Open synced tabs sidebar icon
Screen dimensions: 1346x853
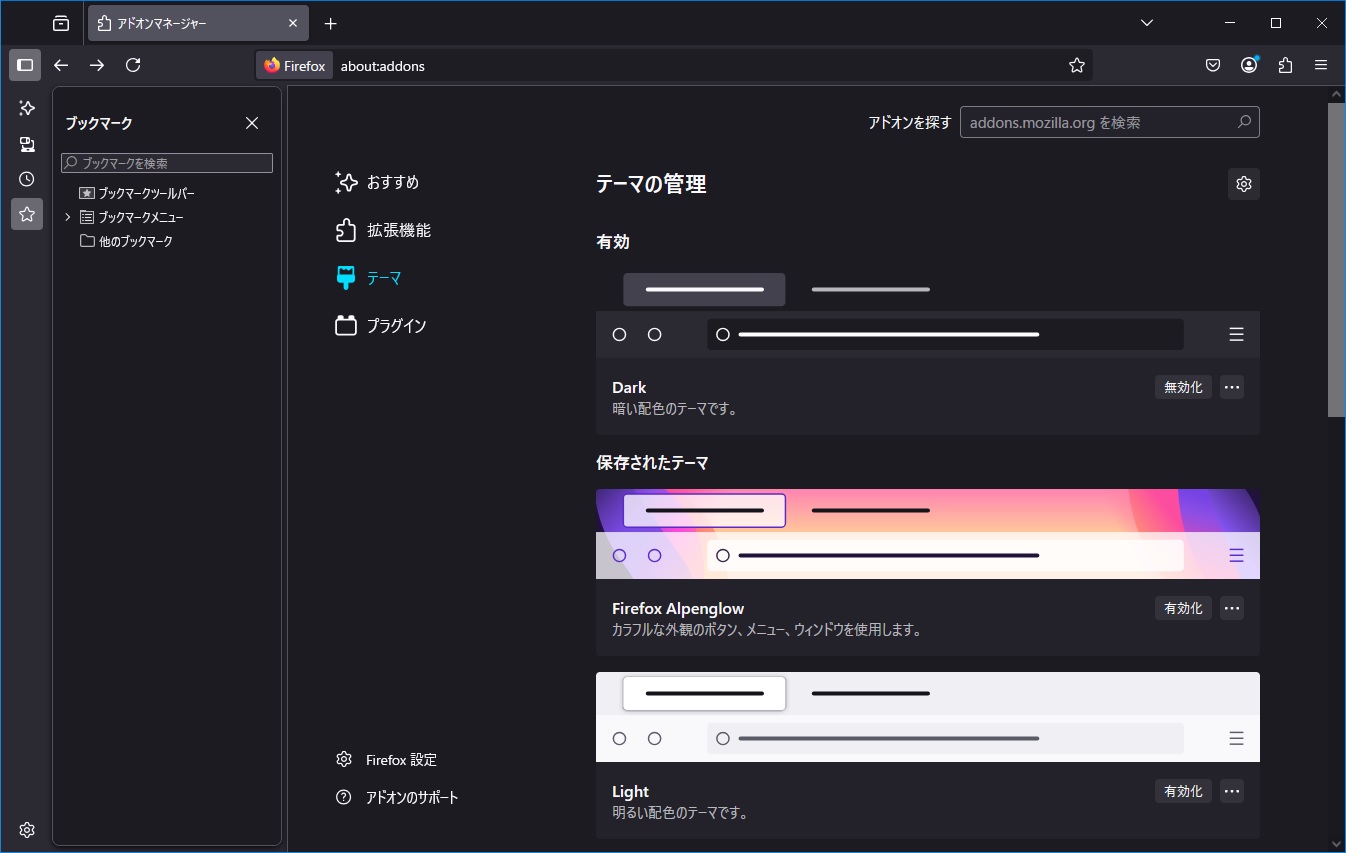(27, 144)
